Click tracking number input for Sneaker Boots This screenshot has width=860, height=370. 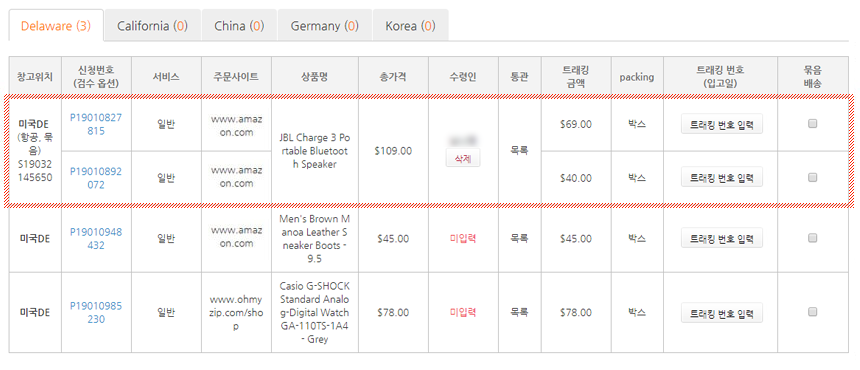(722, 238)
